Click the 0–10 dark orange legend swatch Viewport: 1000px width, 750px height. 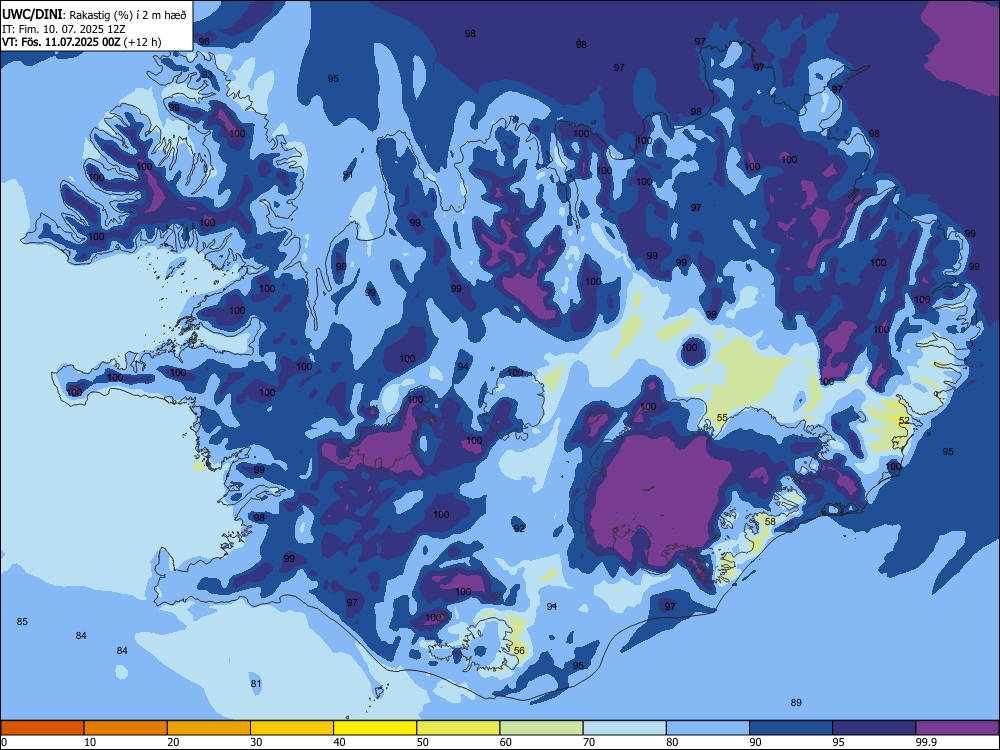pos(42,728)
